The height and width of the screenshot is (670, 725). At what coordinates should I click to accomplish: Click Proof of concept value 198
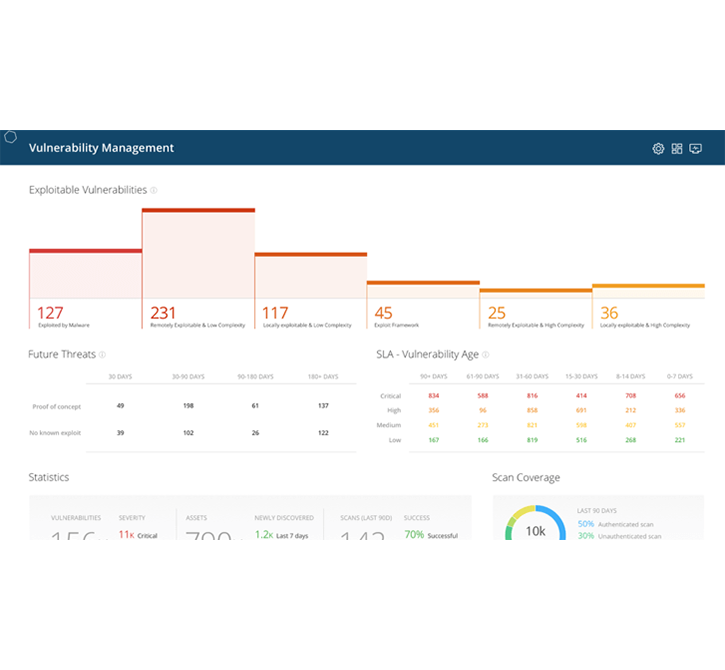188,406
